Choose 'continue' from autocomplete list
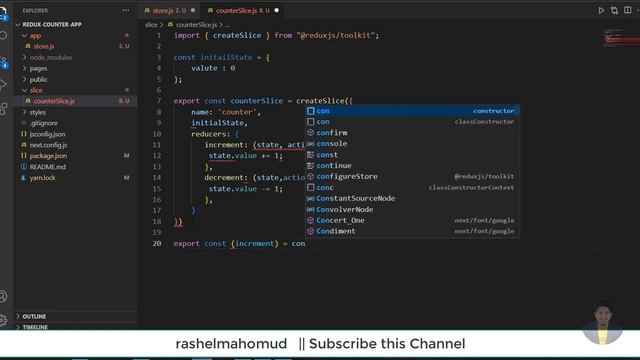The width and height of the screenshot is (640, 360). (x=412, y=166)
